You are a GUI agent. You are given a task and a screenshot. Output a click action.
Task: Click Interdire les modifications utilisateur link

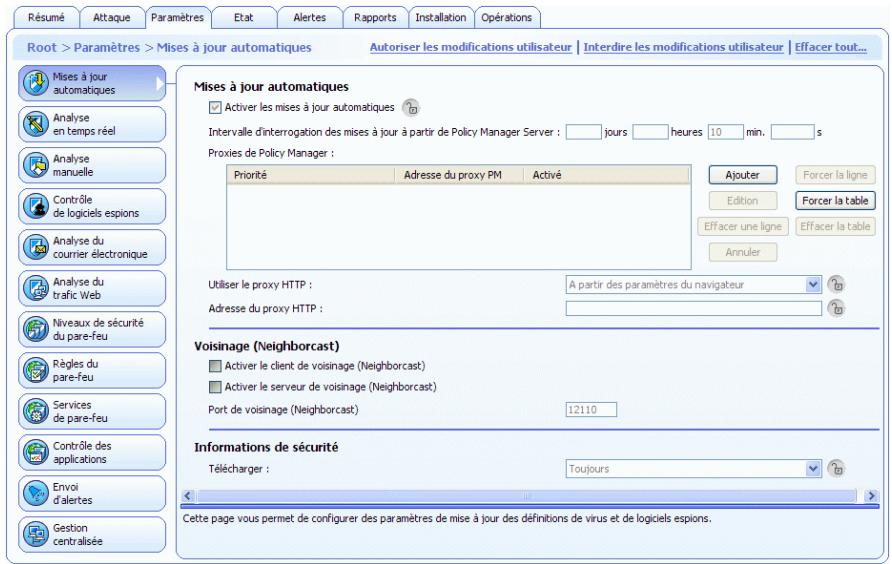(683, 47)
